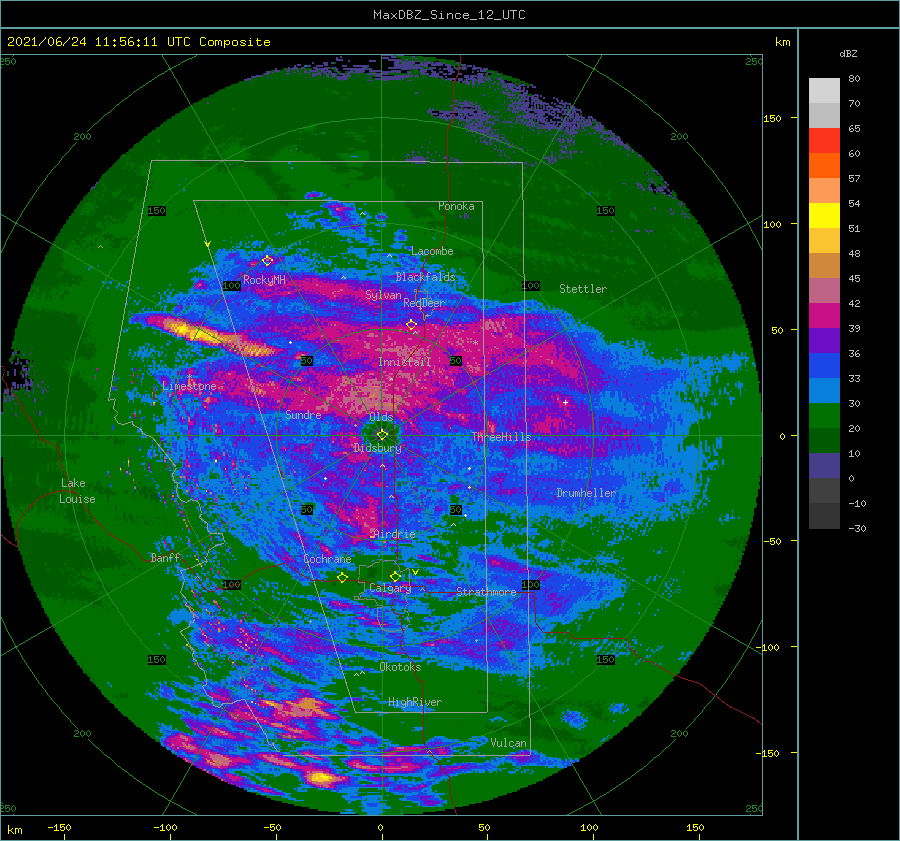Click the yellow diamond marker near Cochrane
Screen dimensions: 900x841
coord(343,577)
